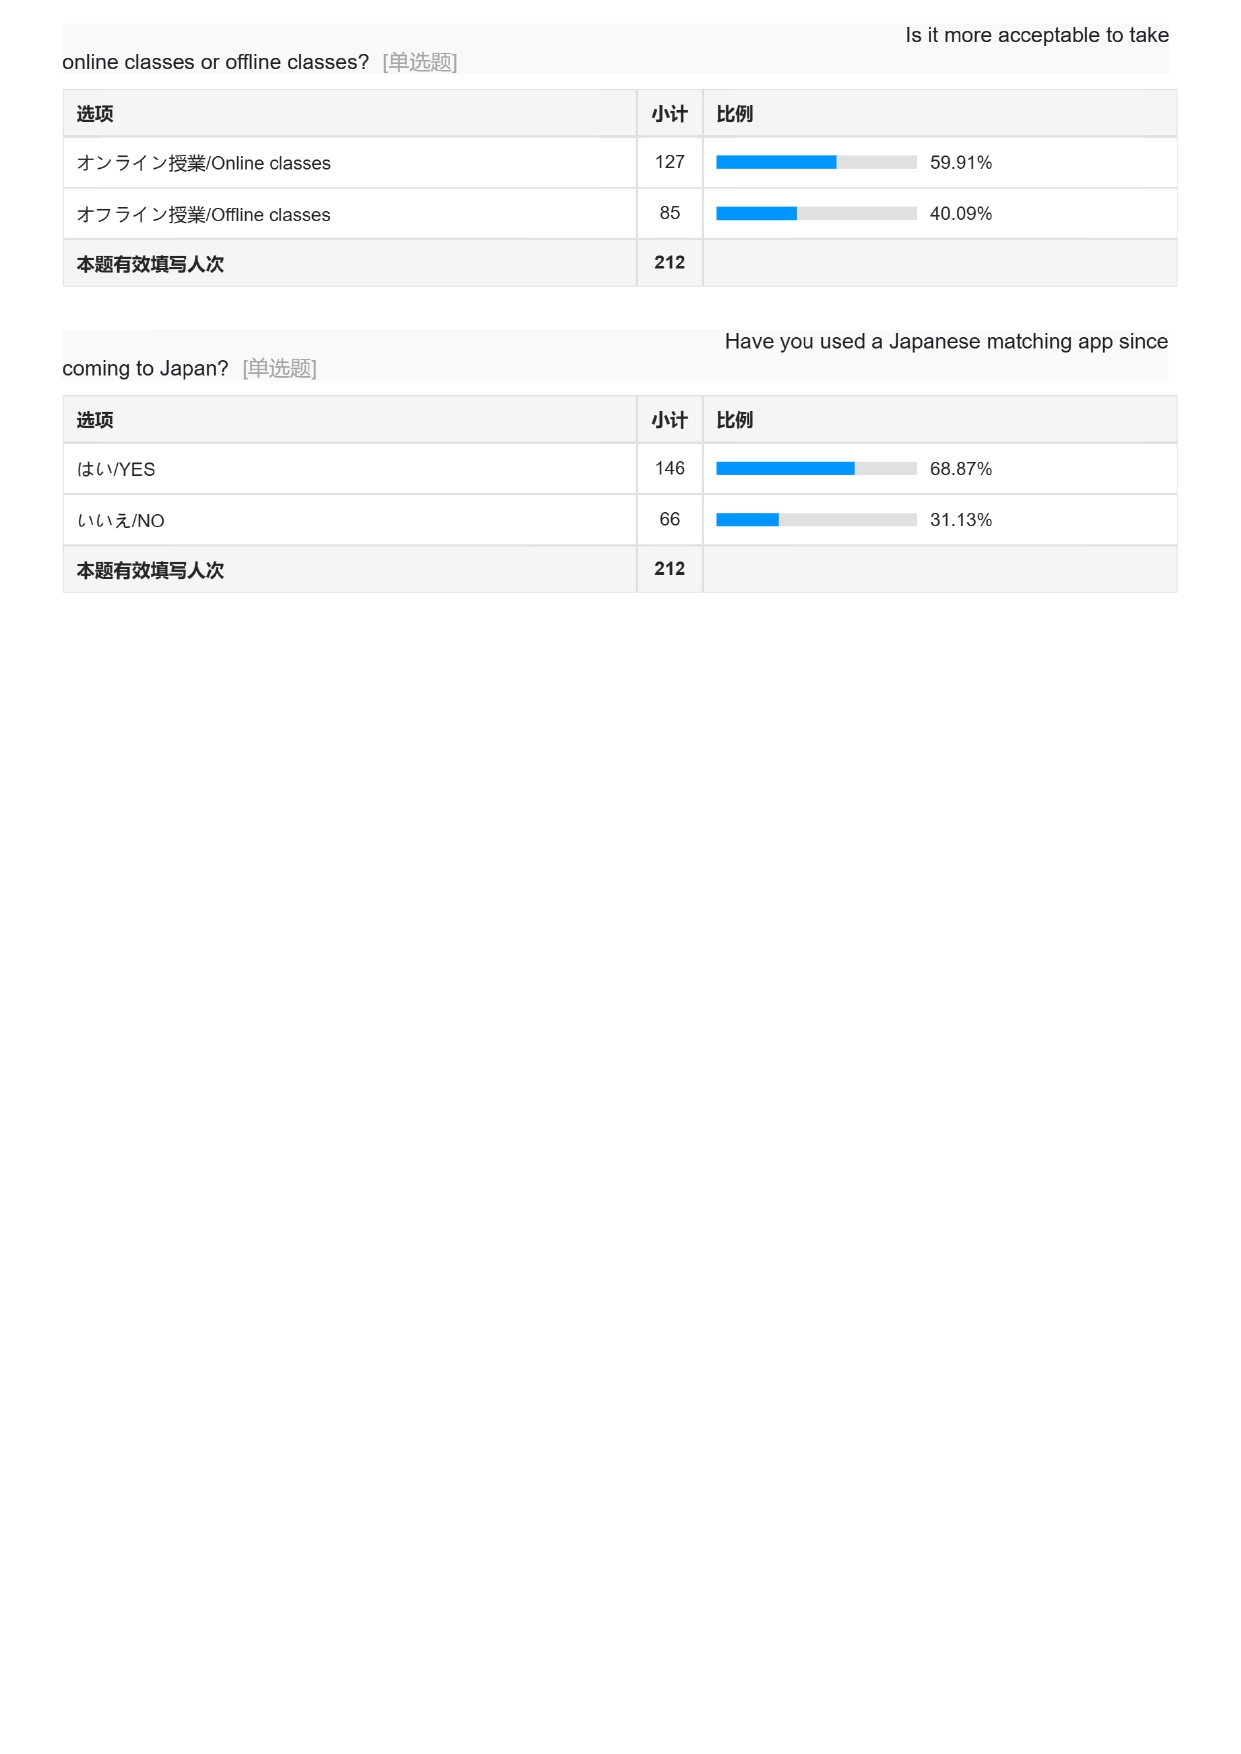Click the [单选题] tag beside the offline classes question
Viewport: 1241px width, 1754px height.
(x=420, y=62)
